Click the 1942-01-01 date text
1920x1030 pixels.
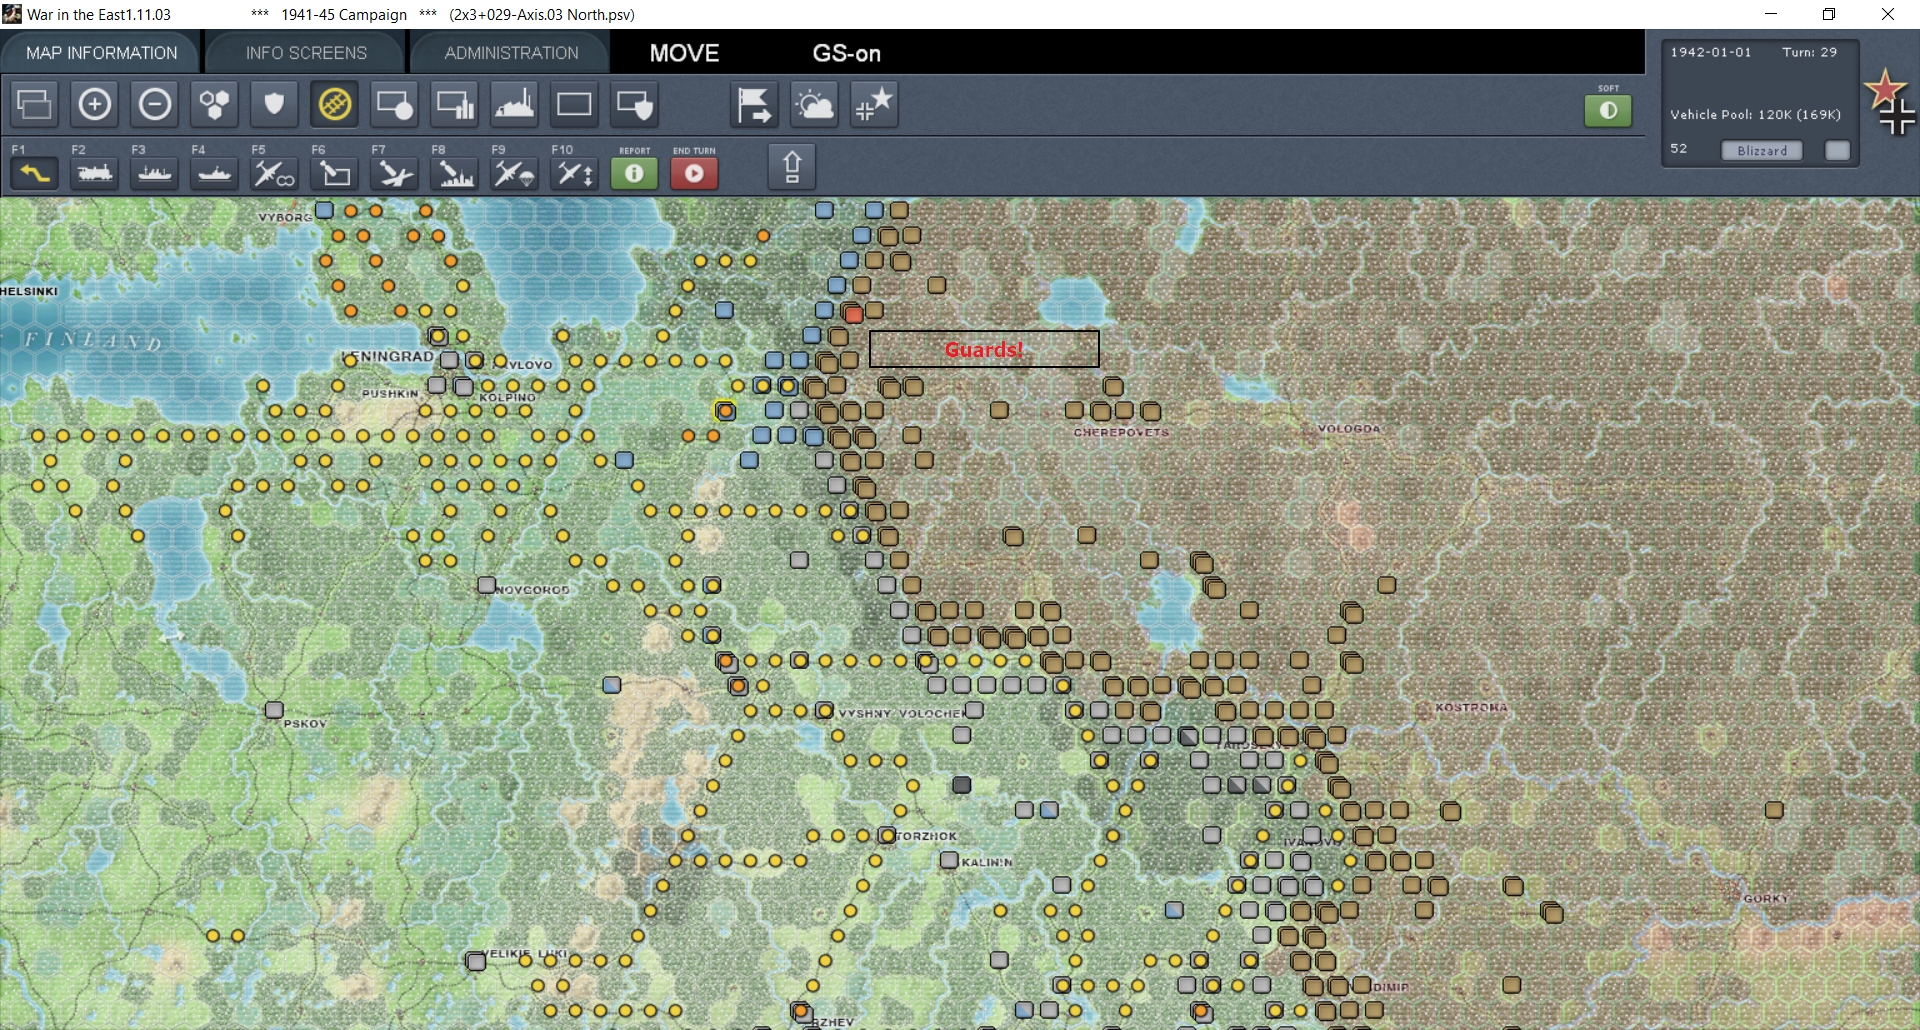pyautogui.click(x=1711, y=52)
